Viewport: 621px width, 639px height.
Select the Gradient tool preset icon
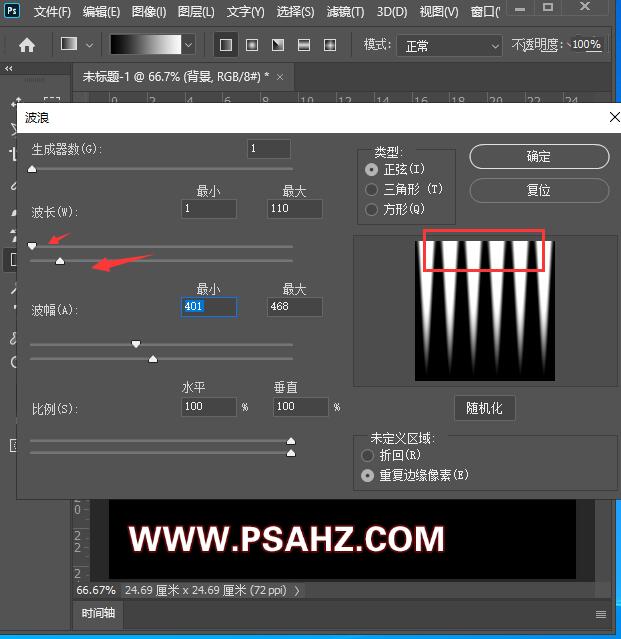tap(69, 44)
